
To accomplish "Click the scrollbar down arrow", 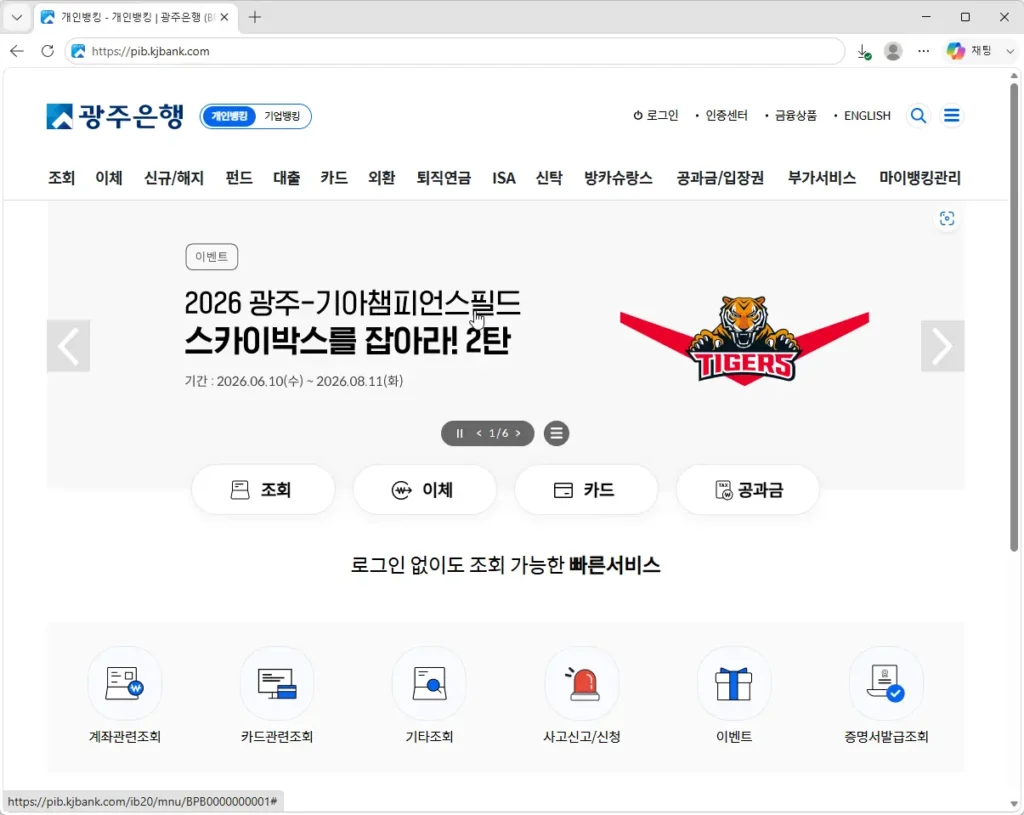I will point(1014,804).
